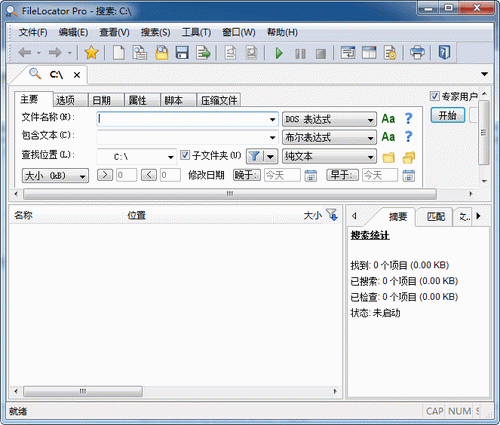Expand the C:\ look-in location dropdown

(171, 157)
